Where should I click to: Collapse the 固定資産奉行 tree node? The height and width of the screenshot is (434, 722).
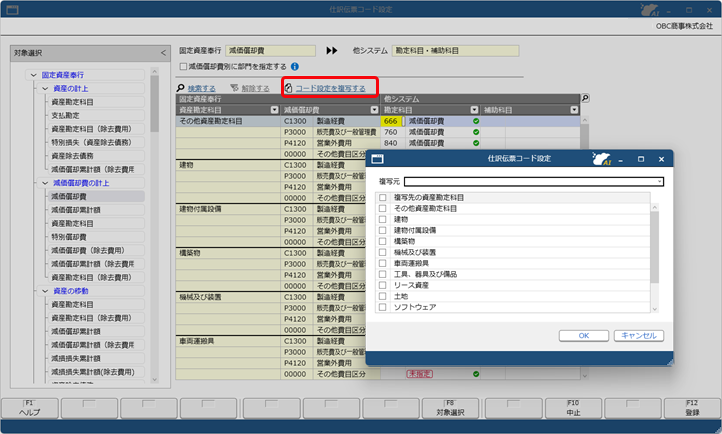[33, 75]
